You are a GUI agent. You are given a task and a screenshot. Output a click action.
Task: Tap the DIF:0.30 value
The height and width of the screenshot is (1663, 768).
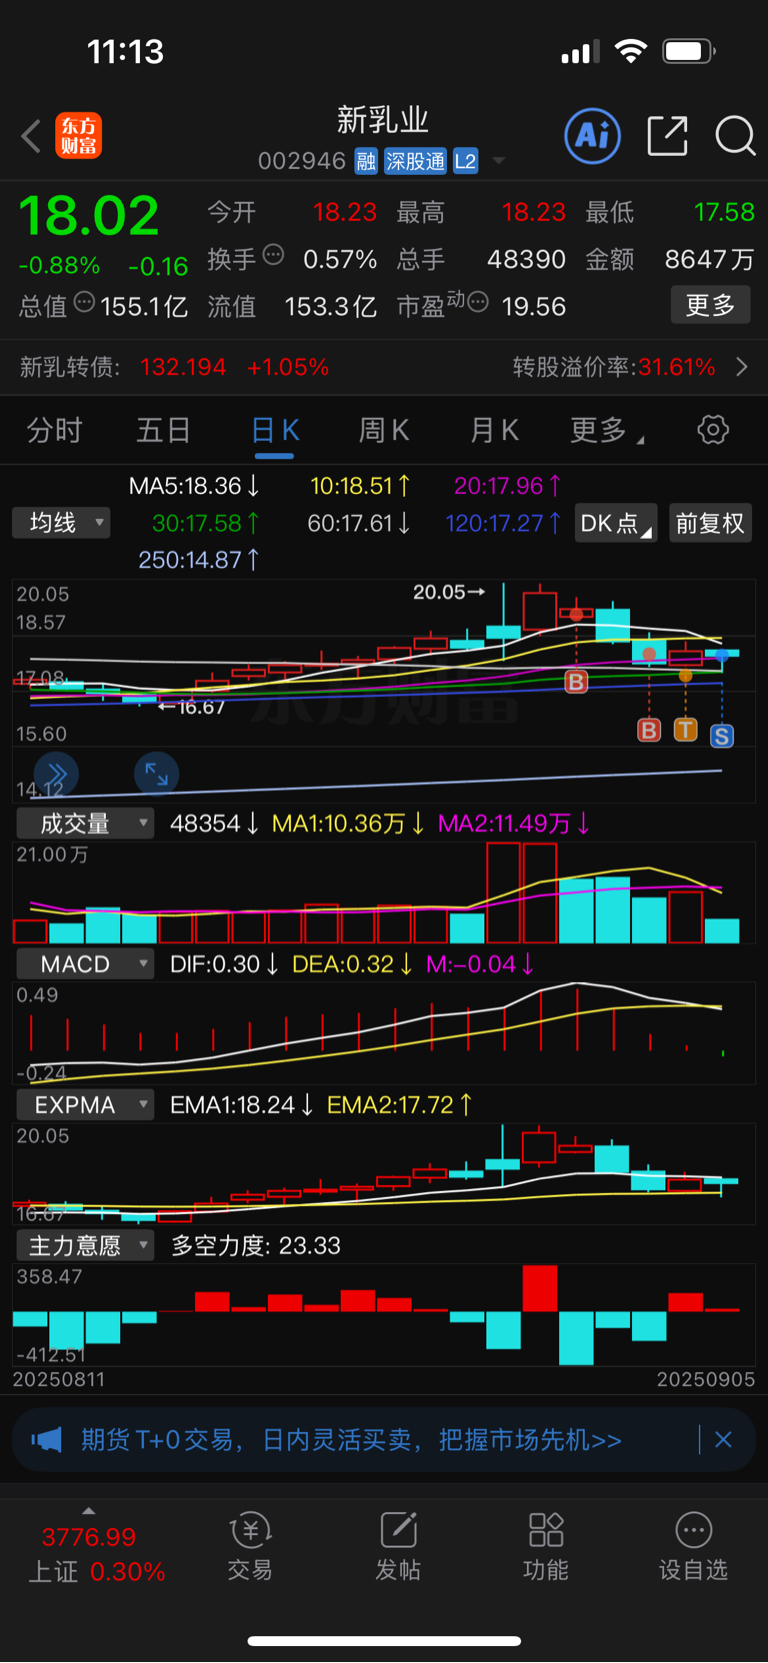coord(224,964)
